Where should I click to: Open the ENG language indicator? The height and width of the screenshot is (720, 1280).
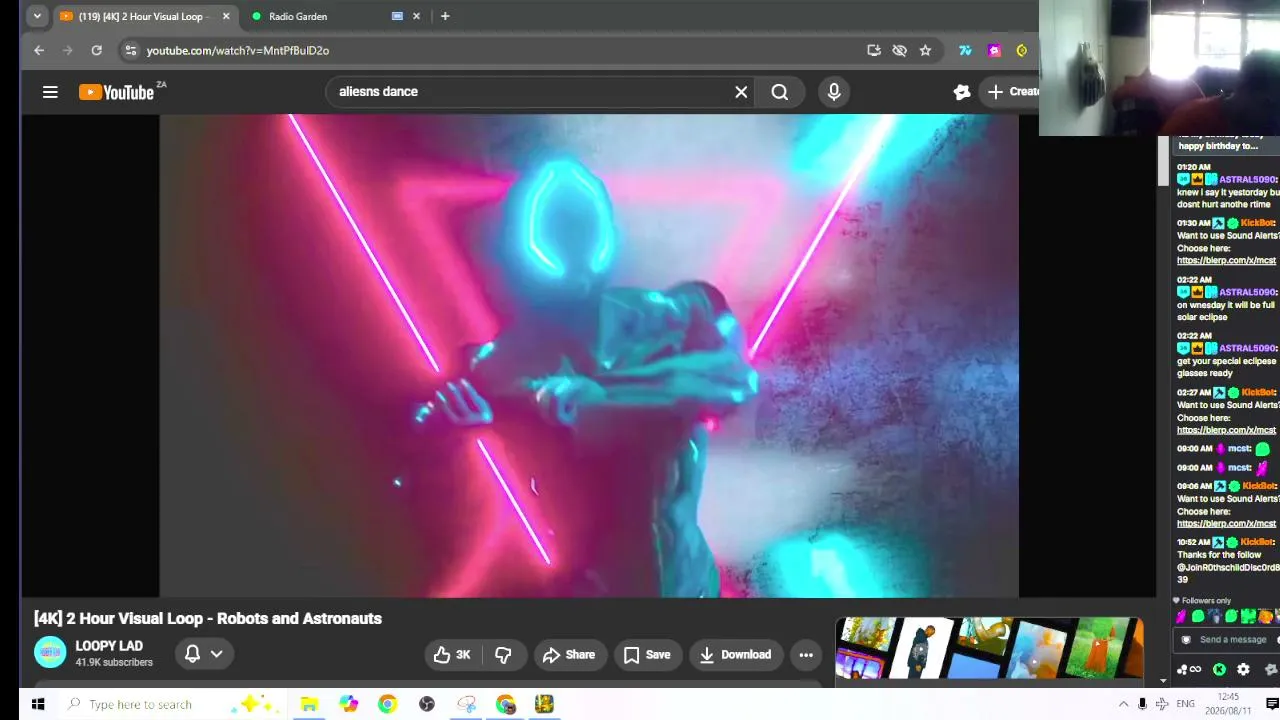tap(1185, 704)
